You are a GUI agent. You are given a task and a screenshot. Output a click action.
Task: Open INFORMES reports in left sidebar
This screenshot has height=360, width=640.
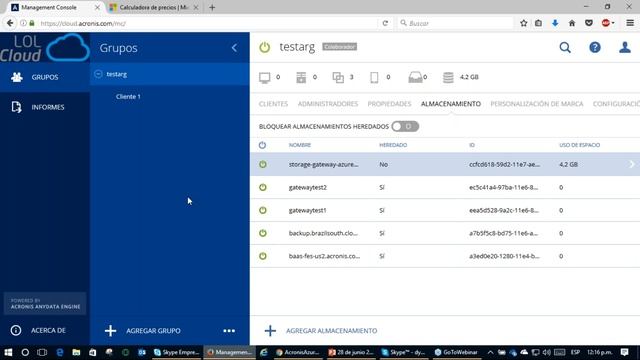45,107
